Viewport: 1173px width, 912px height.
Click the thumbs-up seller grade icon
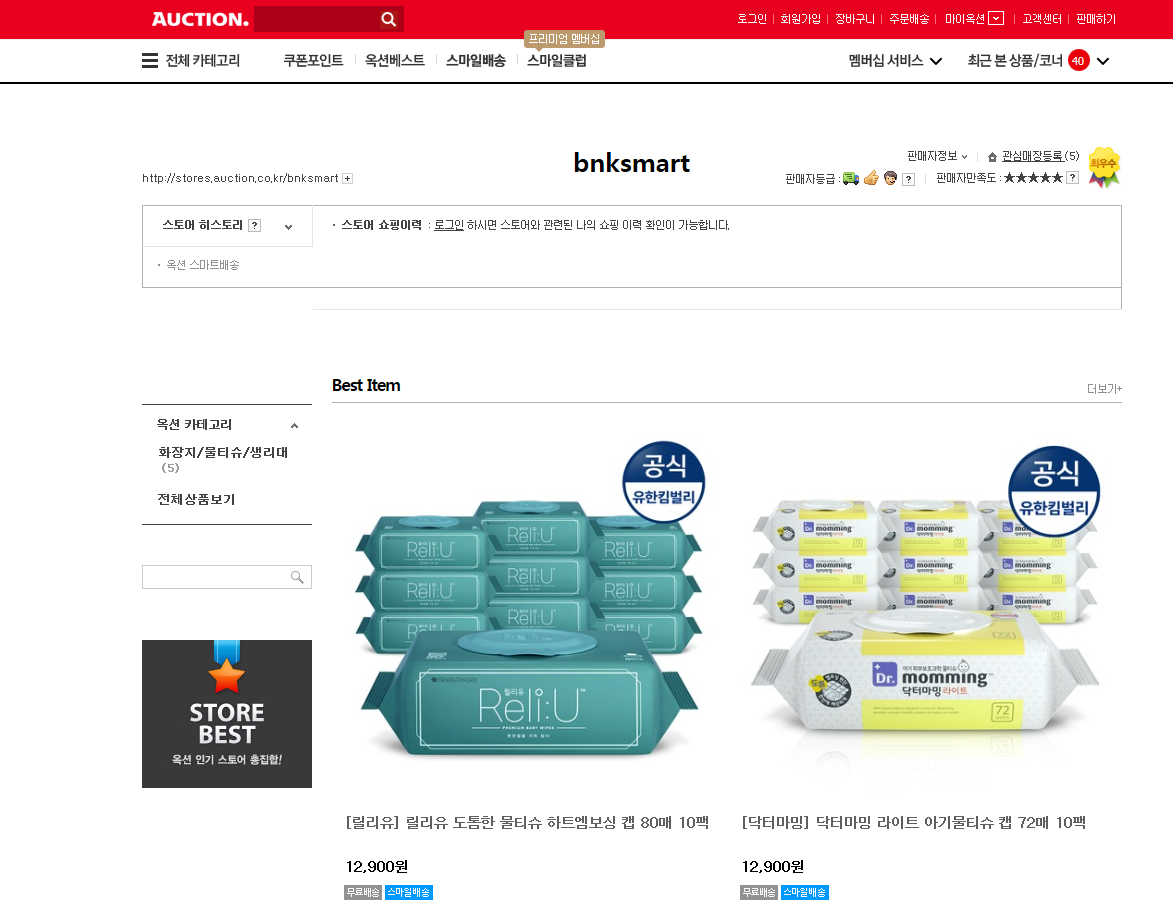coord(871,178)
